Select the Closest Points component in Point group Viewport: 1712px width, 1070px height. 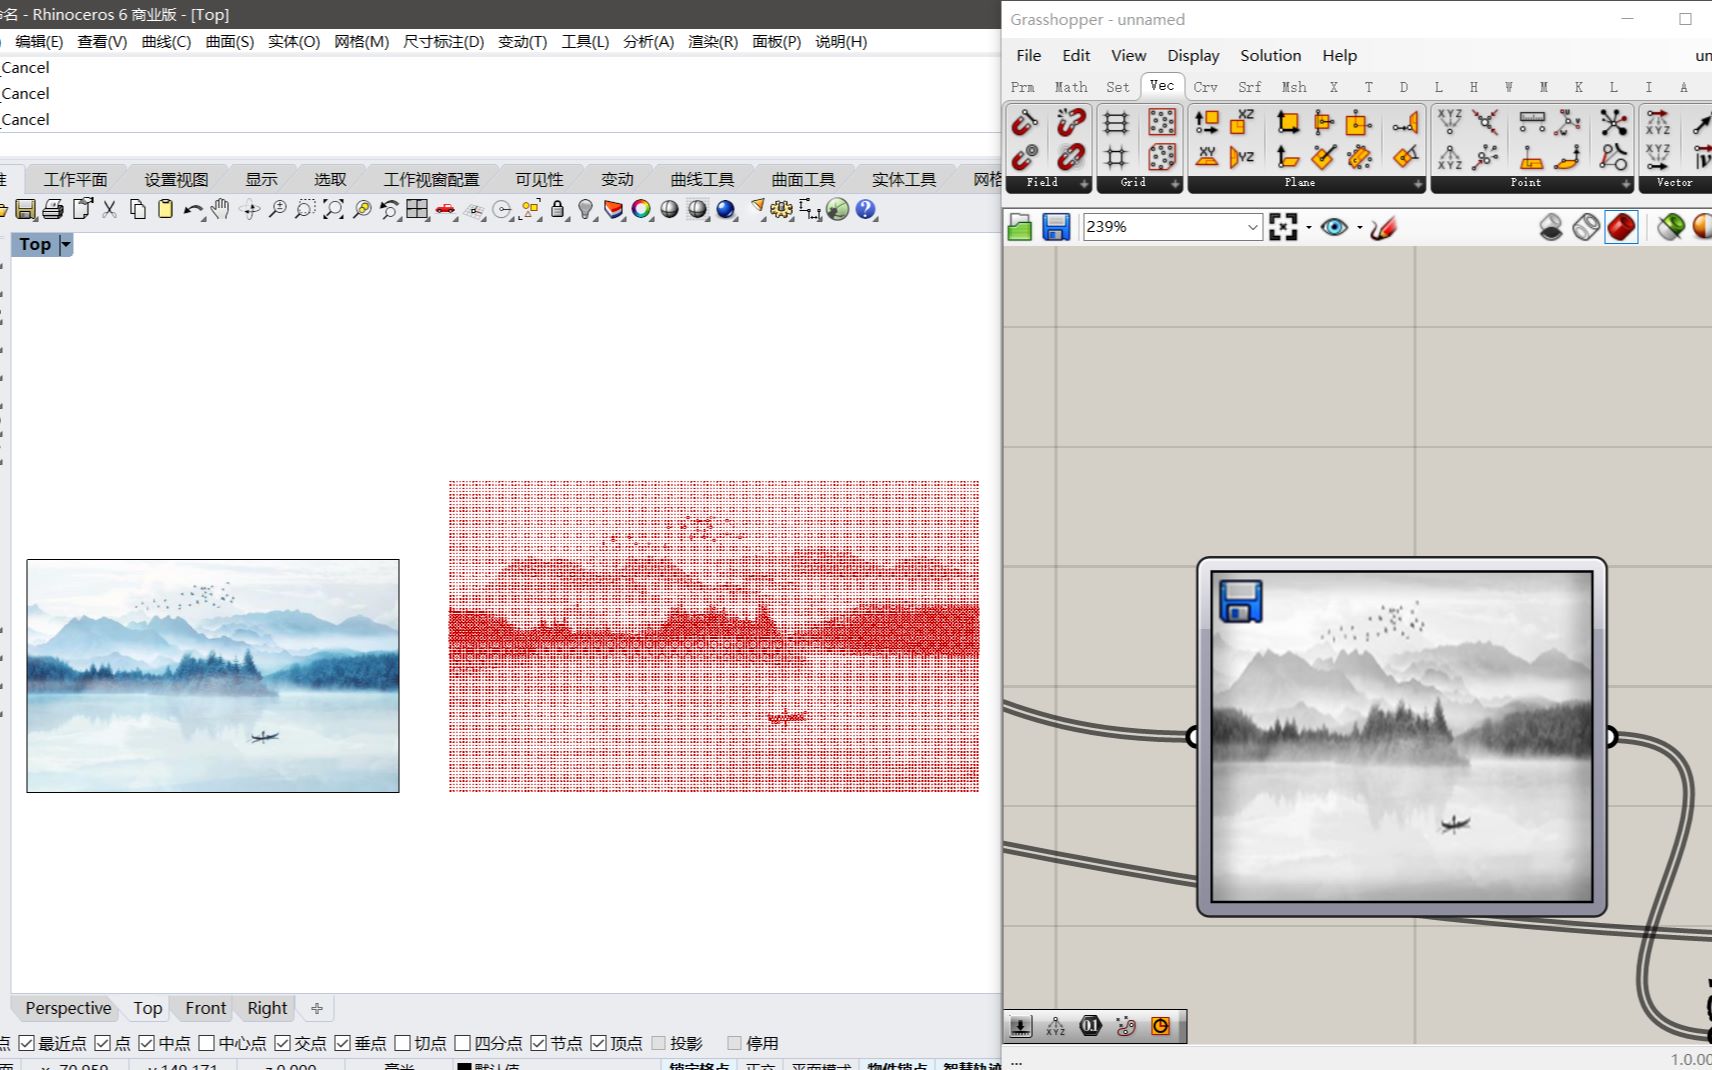(x=1486, y=157)
